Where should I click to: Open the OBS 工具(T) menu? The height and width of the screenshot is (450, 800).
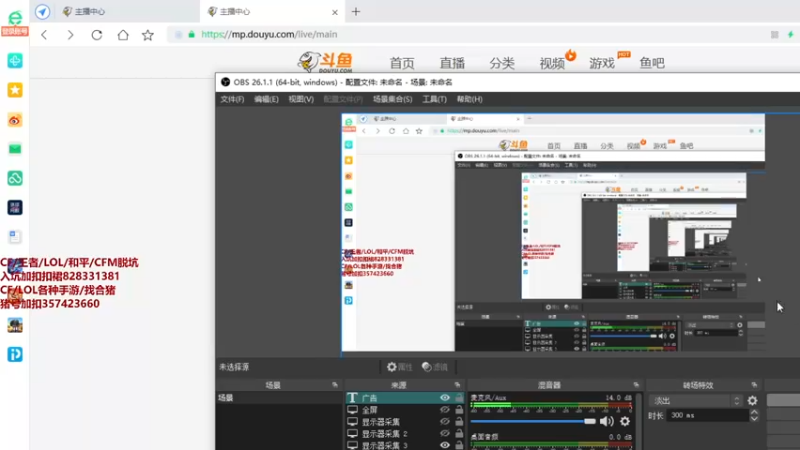click(434, 99)
